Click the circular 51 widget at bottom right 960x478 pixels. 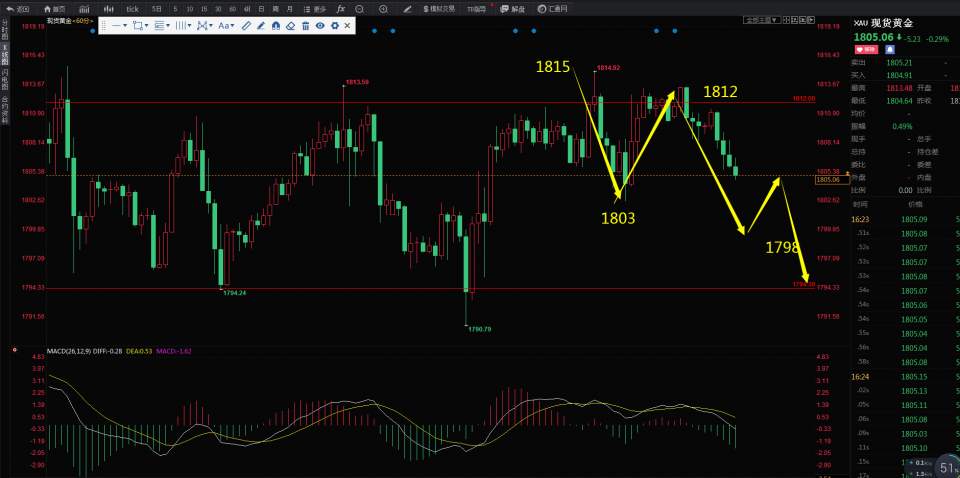click(x=948, y=468)
